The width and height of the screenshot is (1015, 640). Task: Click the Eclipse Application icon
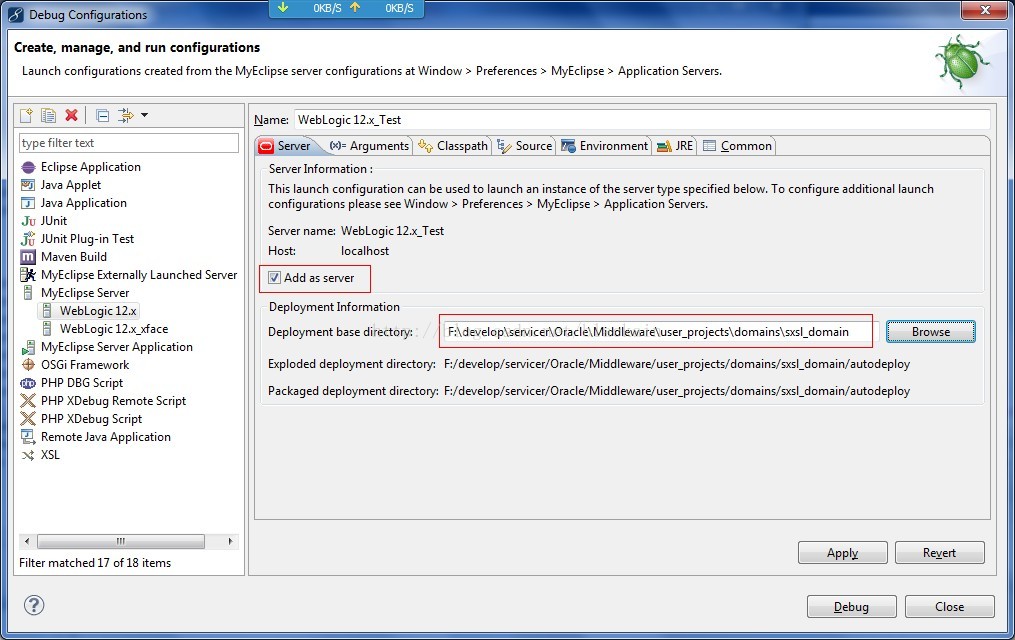point(28,167)
